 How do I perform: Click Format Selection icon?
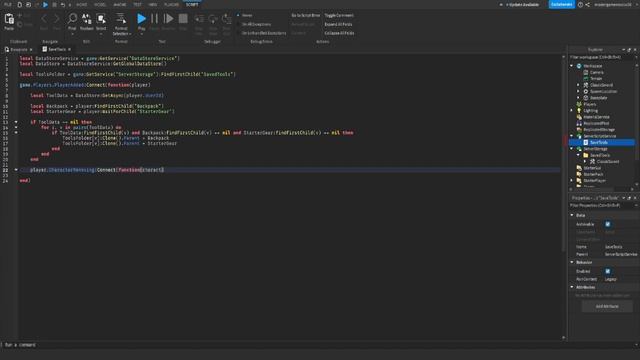point(121,19)
